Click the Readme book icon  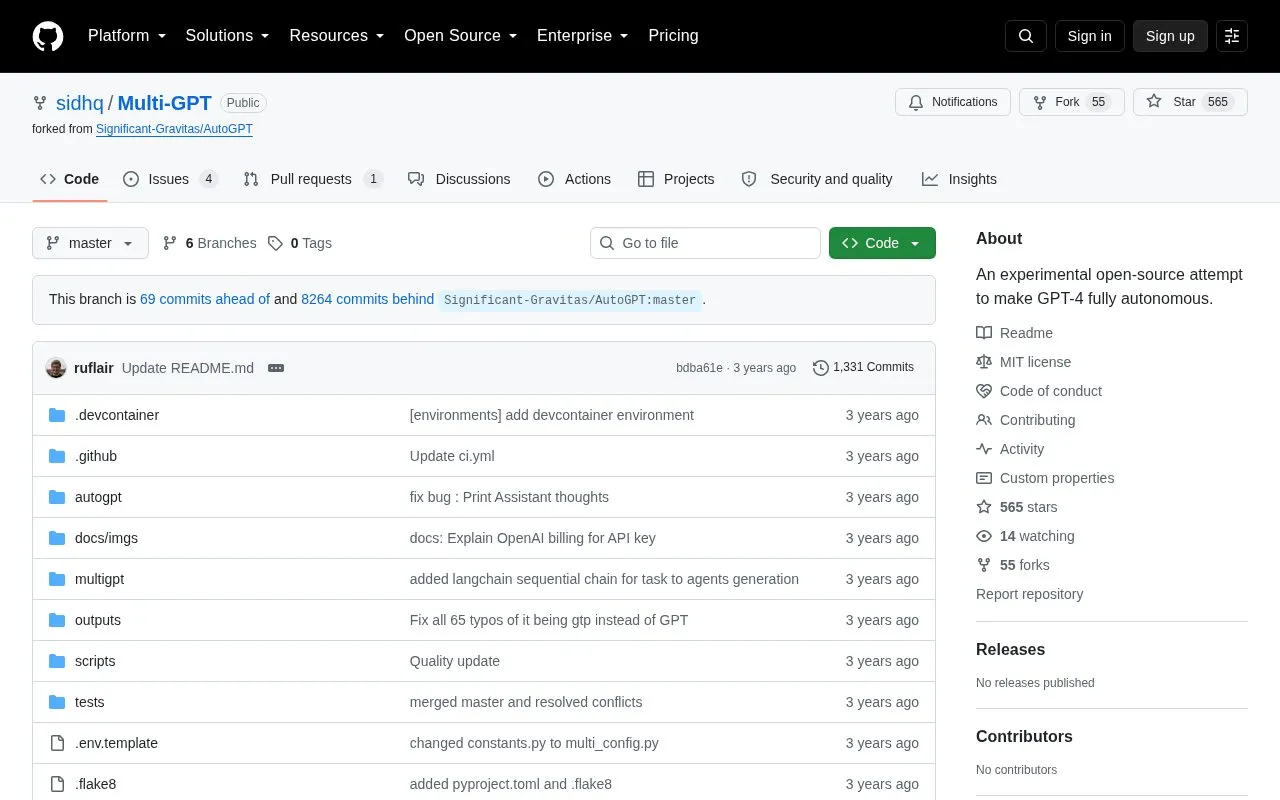(984, 333)
